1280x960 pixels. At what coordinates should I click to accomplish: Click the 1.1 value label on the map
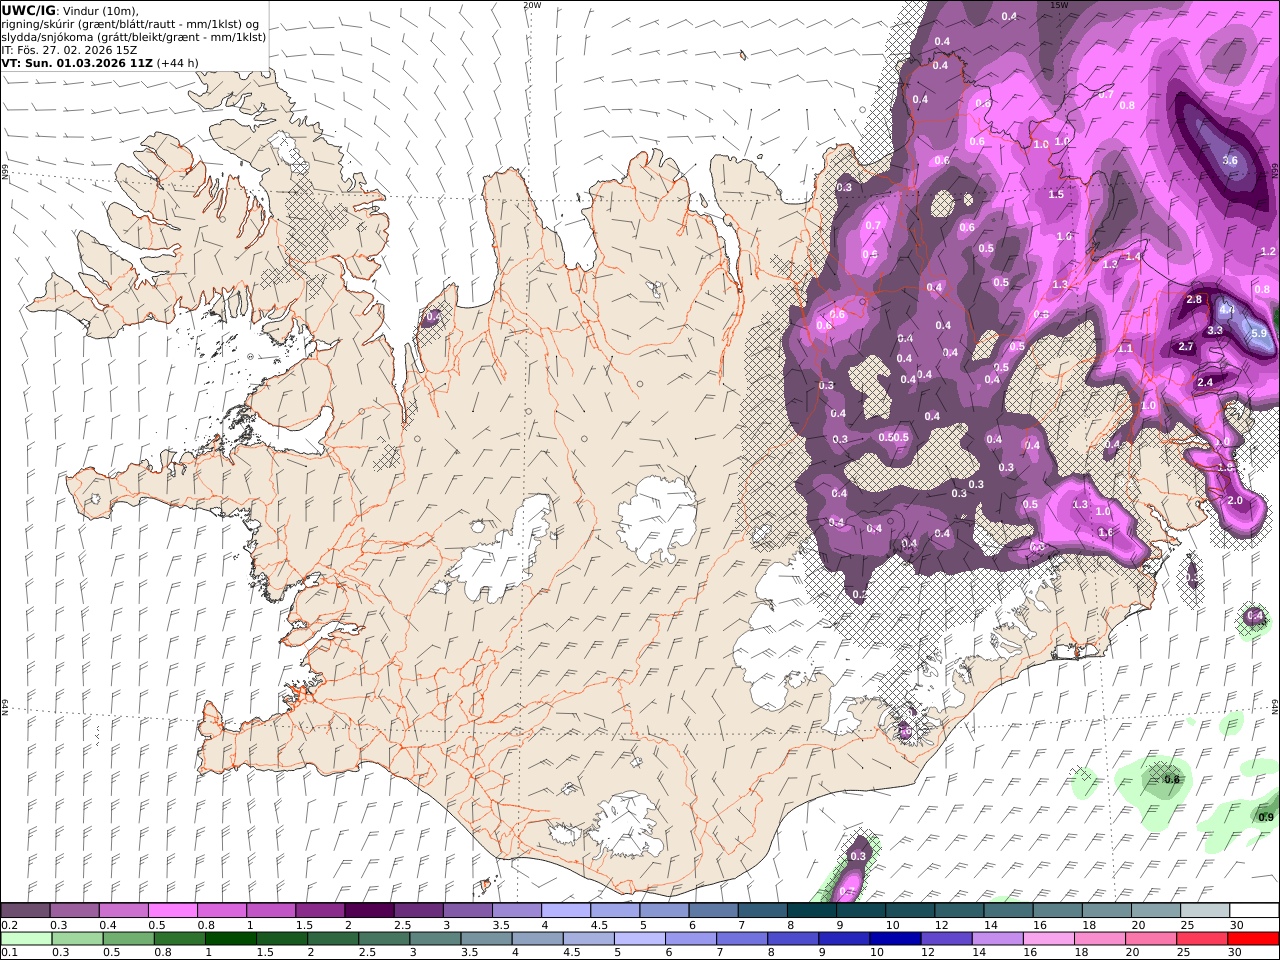[1125, 349]
